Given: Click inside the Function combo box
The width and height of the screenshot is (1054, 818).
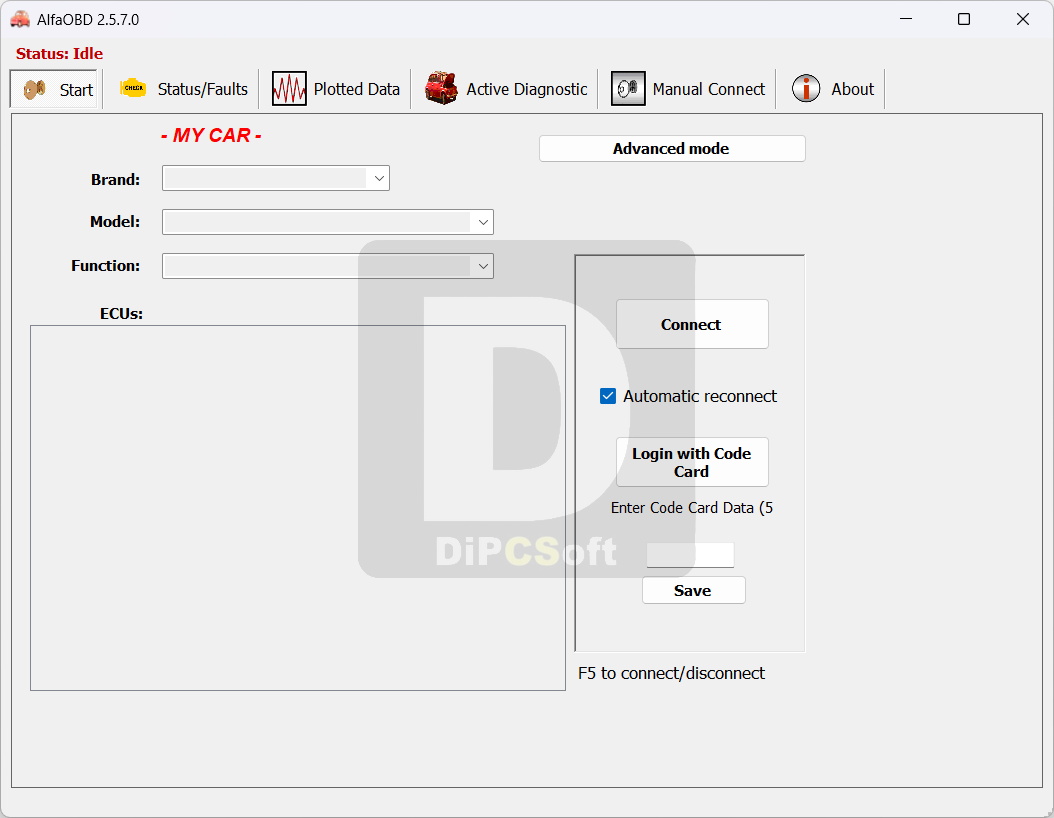Looking at the screenshot, I should tap(327, 266).
